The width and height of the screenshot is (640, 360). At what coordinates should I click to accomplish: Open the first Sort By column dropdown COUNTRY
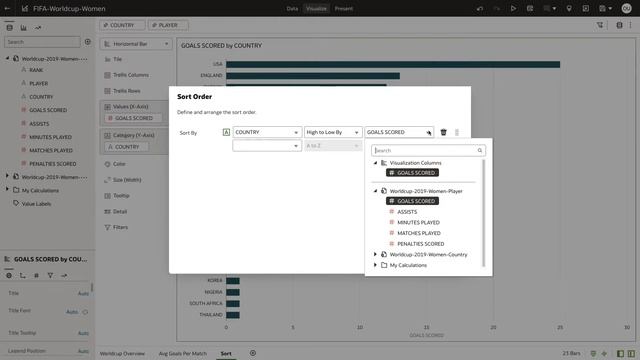click(x=267, y=132)
